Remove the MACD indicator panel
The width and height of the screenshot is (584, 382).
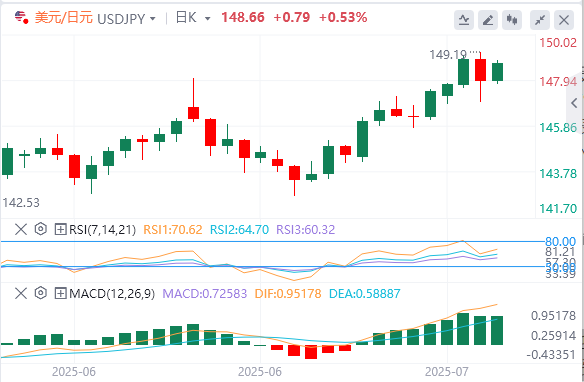(21, 293)
